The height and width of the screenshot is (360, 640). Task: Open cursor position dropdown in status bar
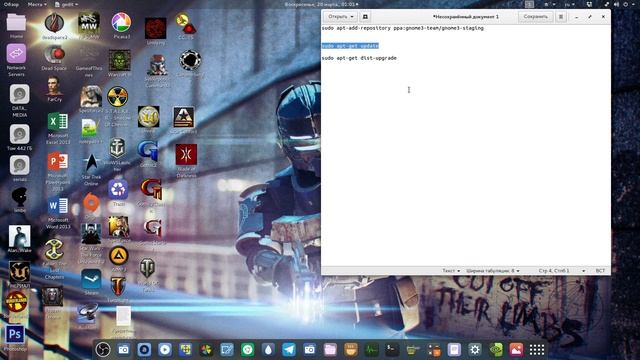click(562, 271)
